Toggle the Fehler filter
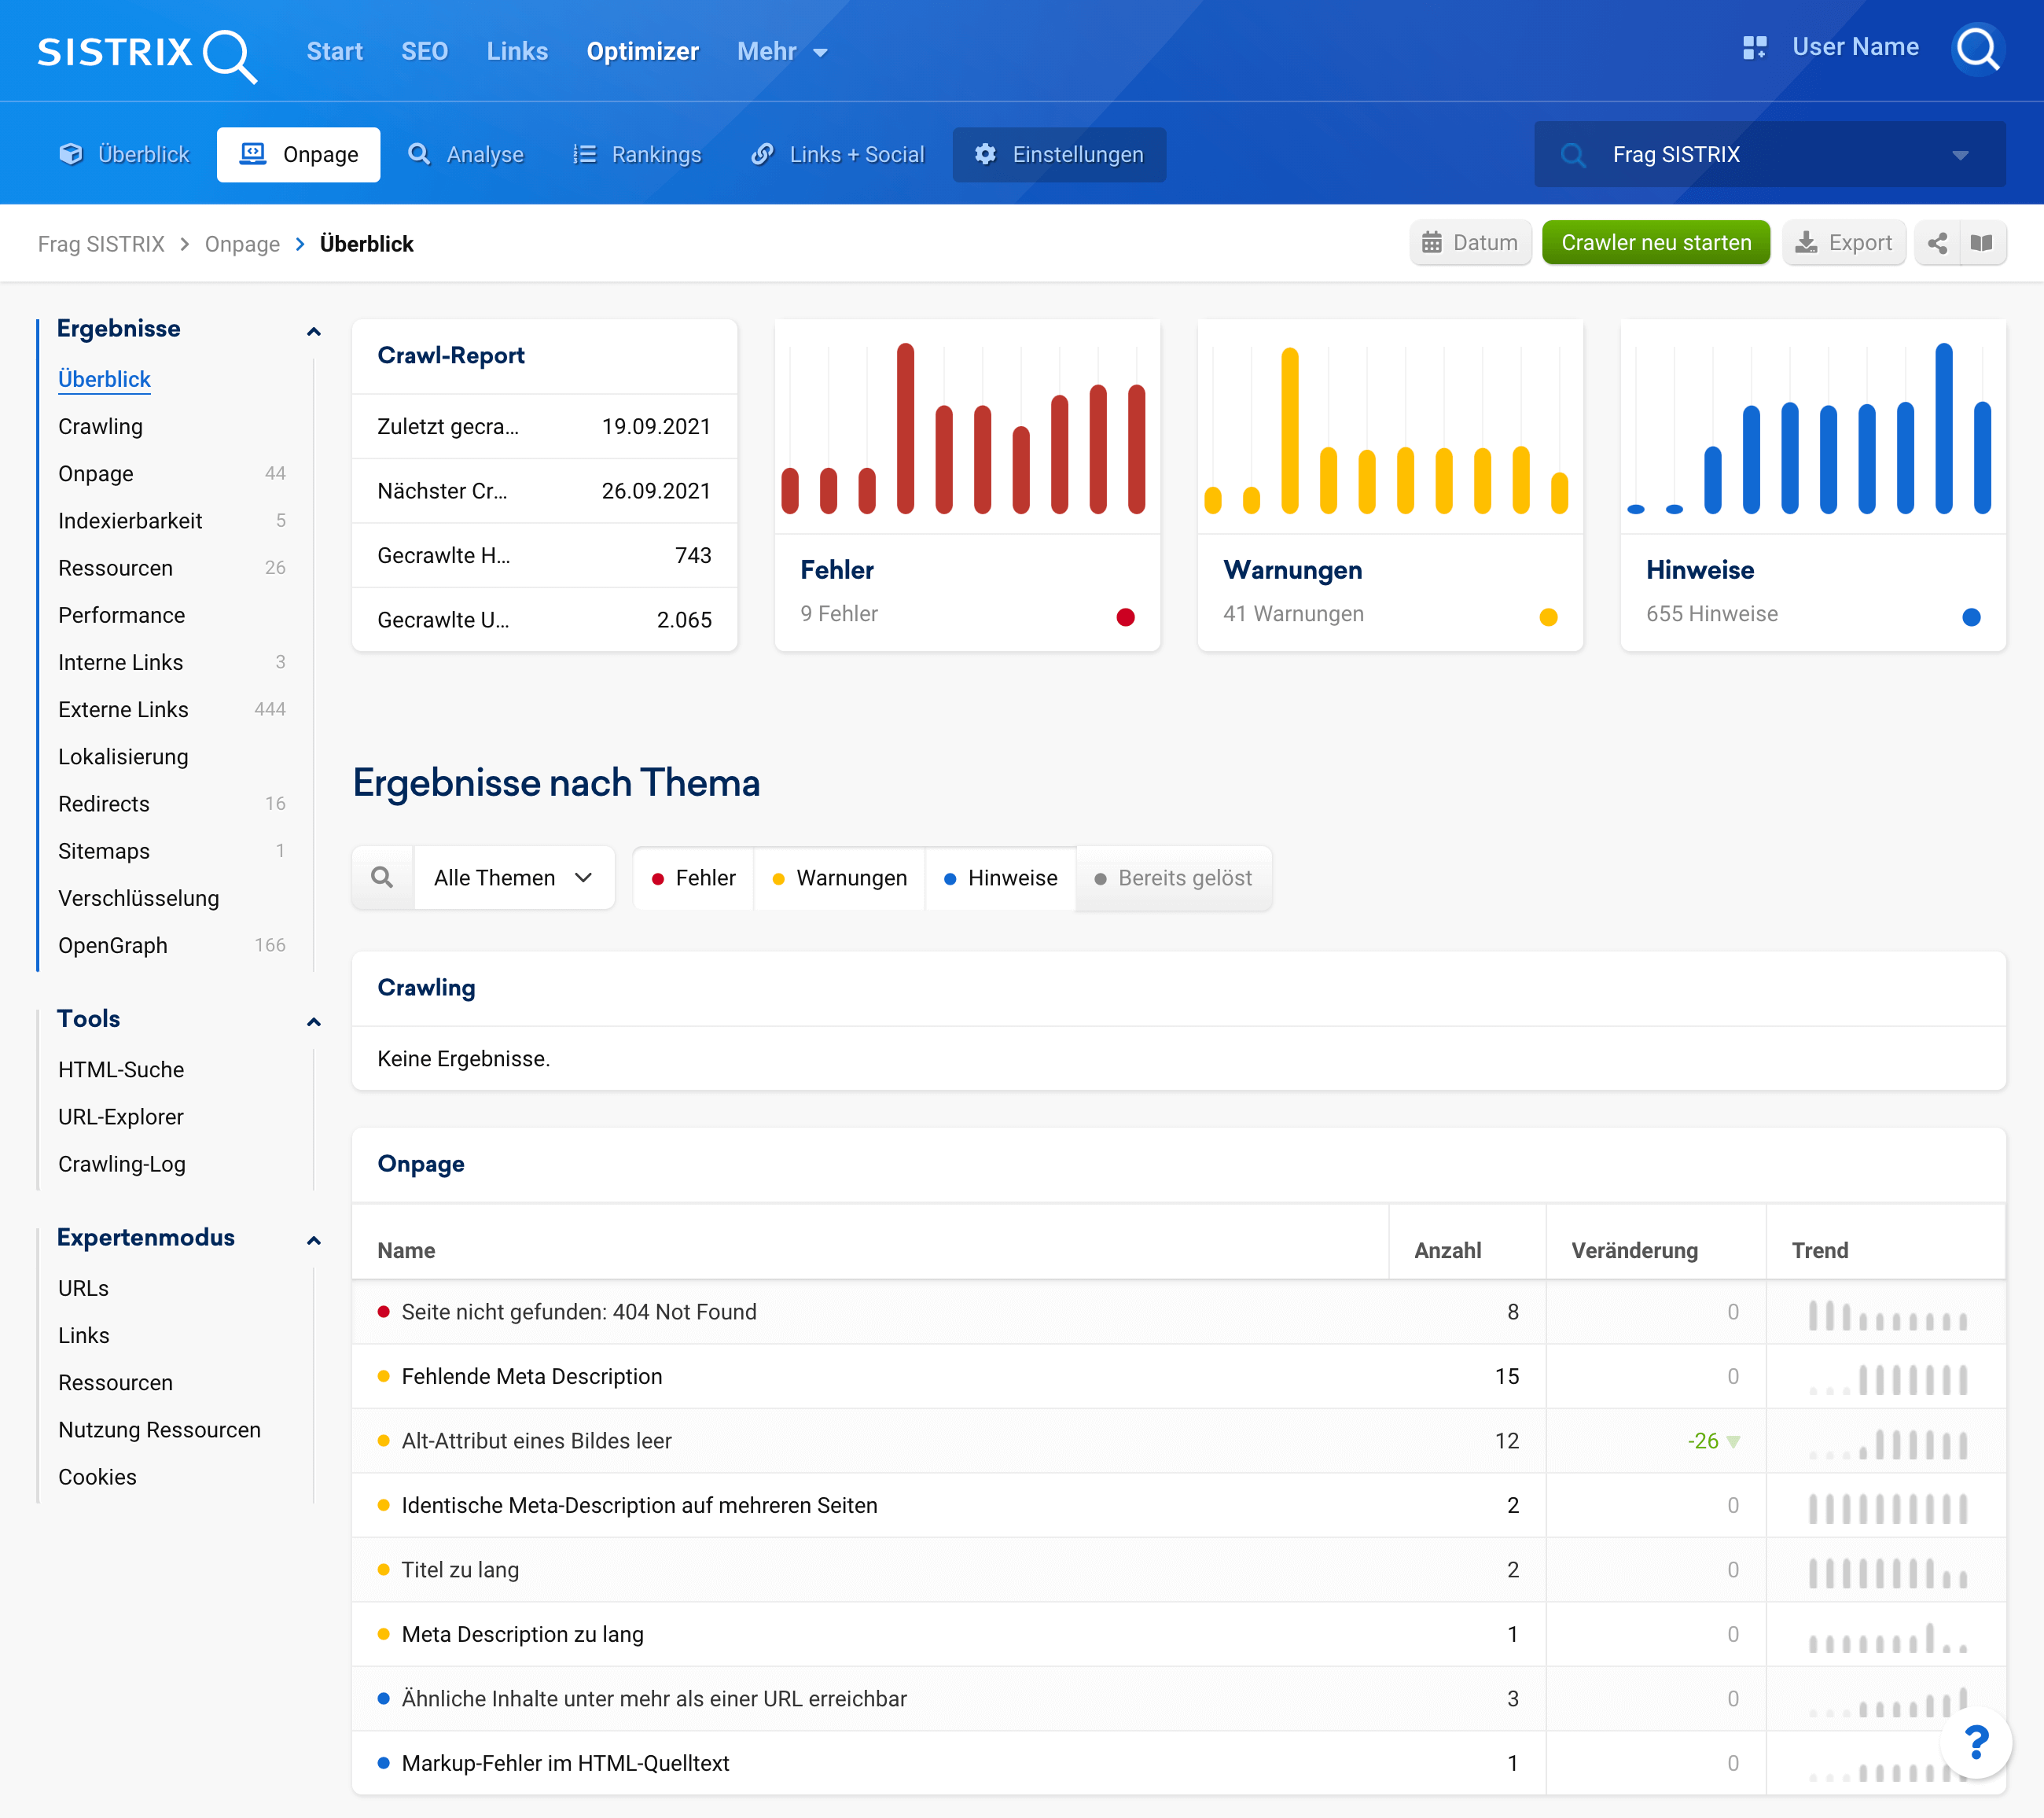Viewport: 2044px width, 1818px height. 694,877
